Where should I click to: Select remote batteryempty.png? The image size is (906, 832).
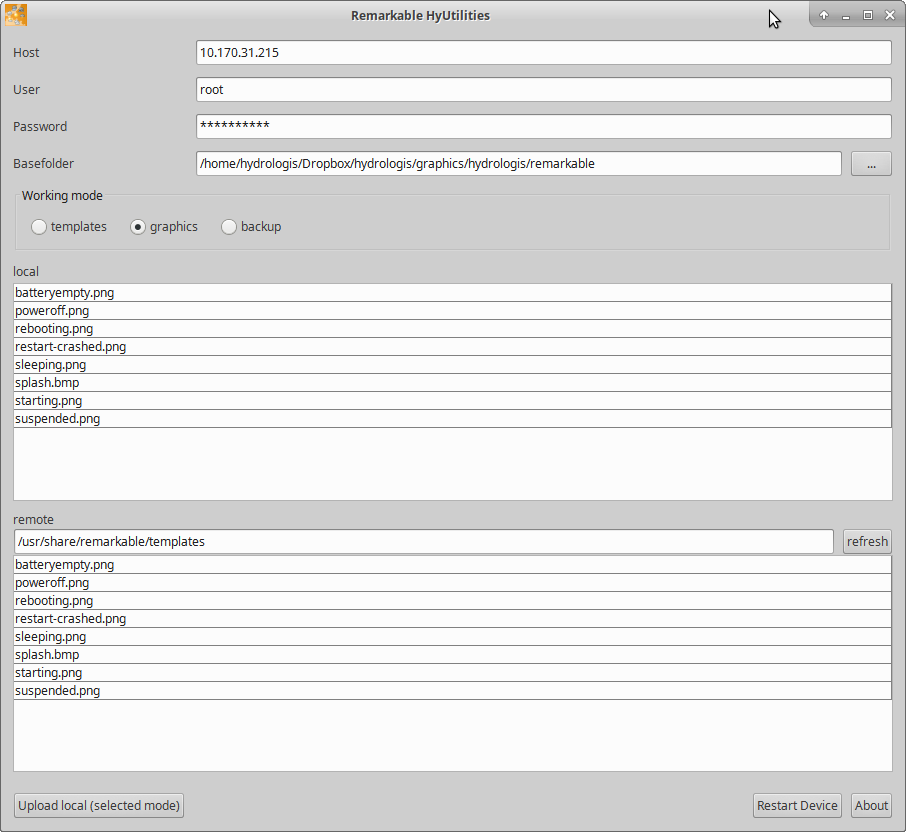pyautogui.click(x=452, y=564)
